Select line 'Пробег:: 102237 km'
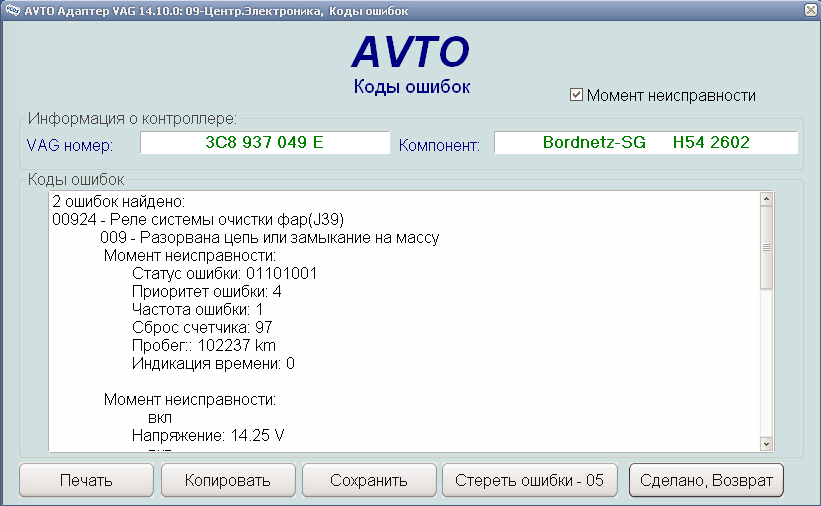821x506 pixels. (x=204, y=345)
